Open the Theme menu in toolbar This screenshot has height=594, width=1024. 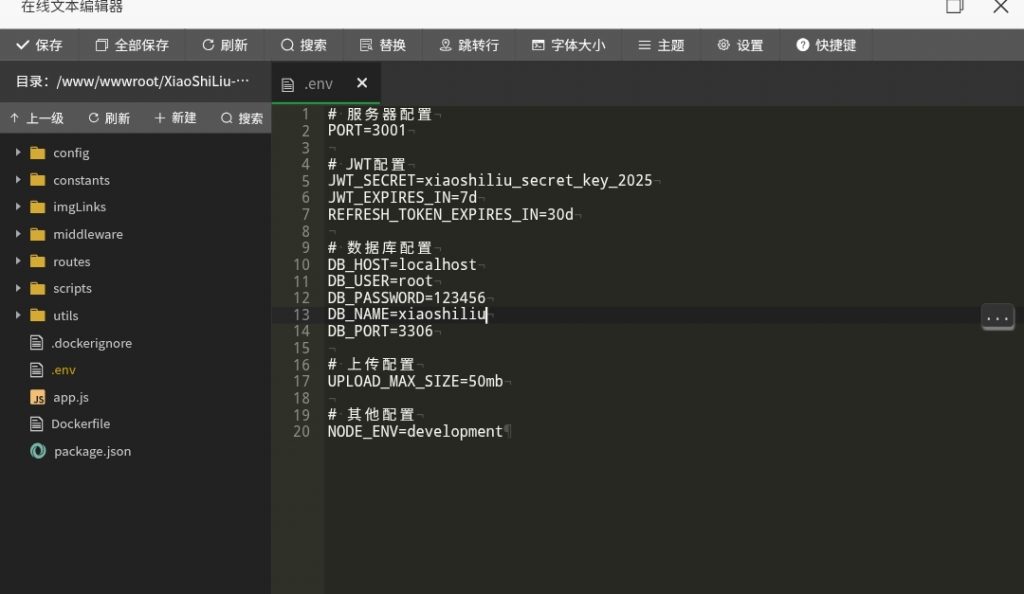660,45
